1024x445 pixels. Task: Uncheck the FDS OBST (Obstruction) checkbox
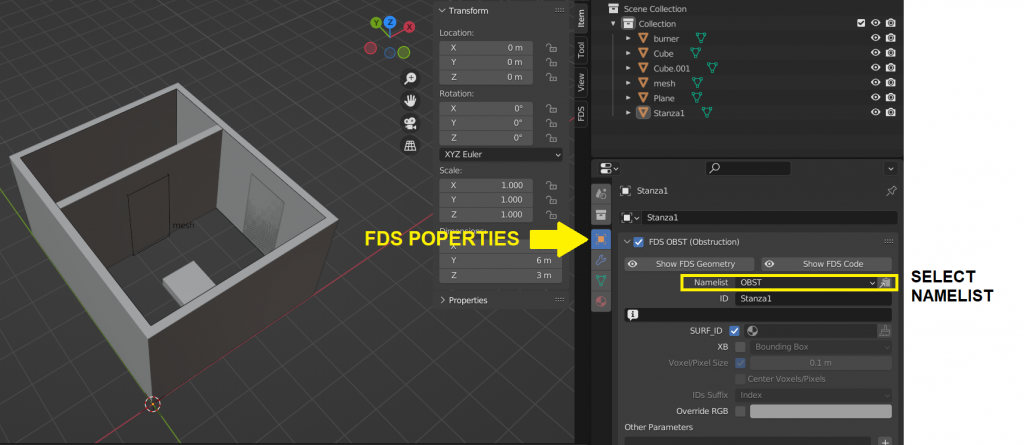point(639,242)
